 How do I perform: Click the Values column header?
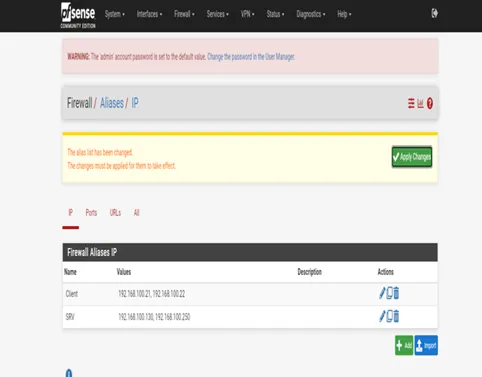124,272
